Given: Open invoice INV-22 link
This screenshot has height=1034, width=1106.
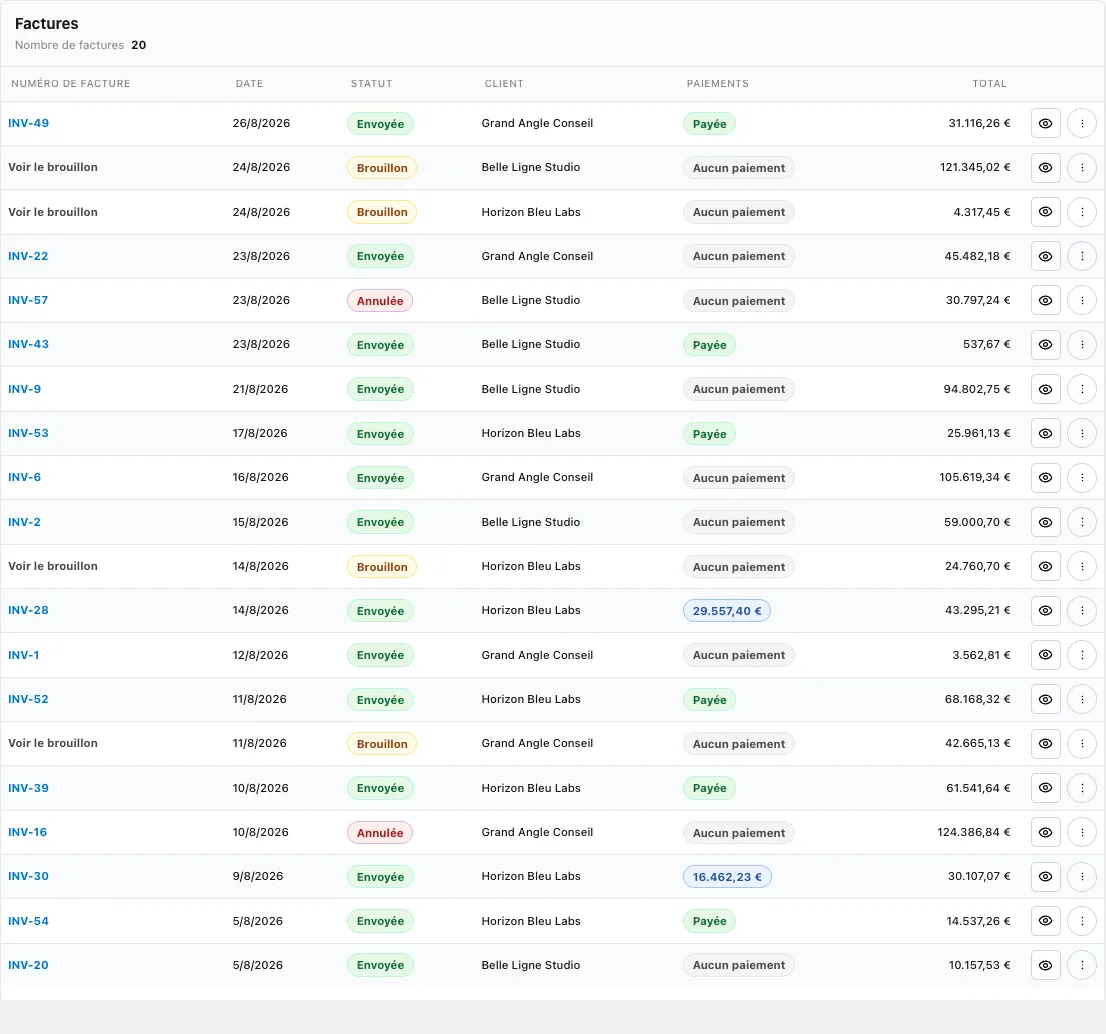Looking at the screenshot, I should point(28,256).
